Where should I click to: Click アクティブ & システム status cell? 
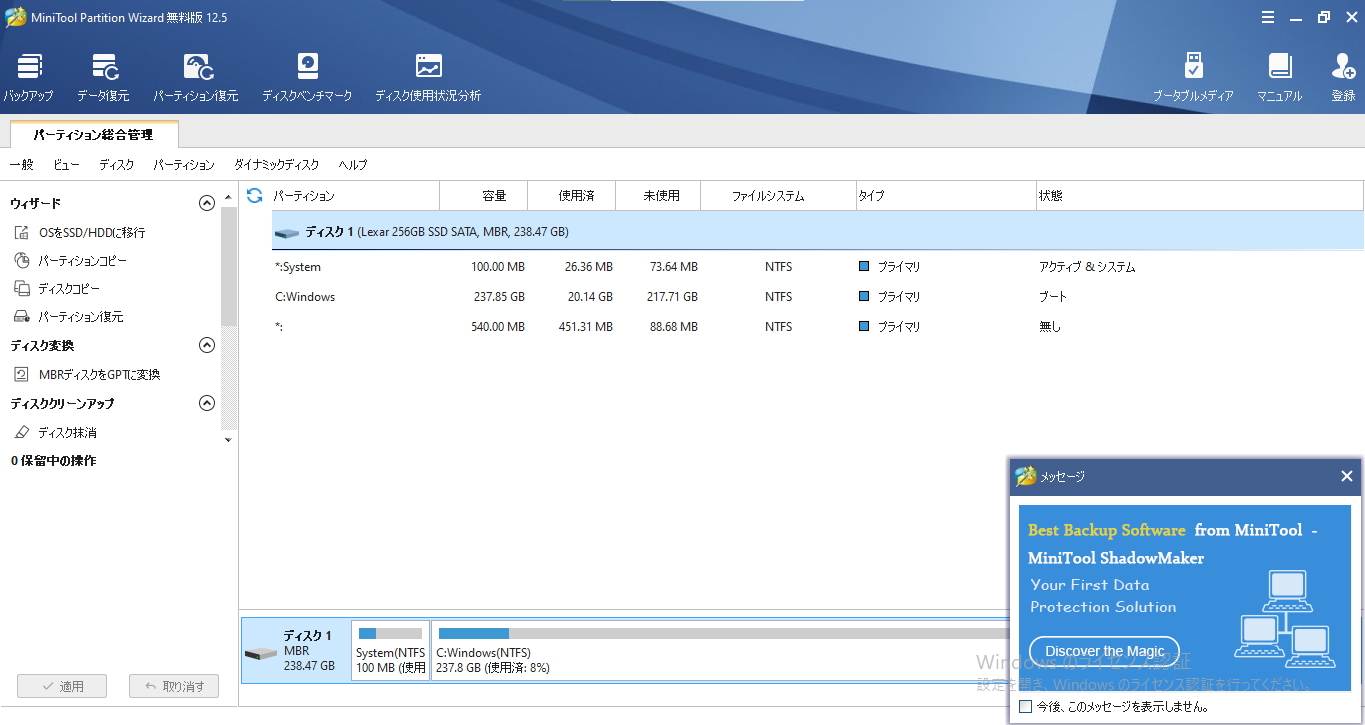1087,267
